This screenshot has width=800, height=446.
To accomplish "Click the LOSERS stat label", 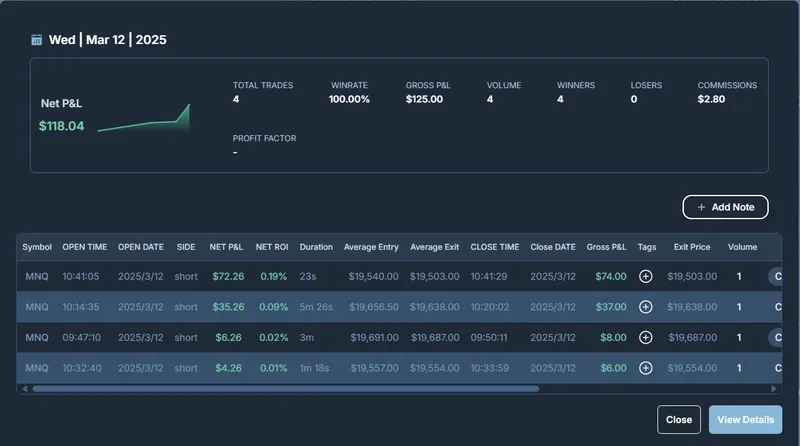I will [646, 85].
